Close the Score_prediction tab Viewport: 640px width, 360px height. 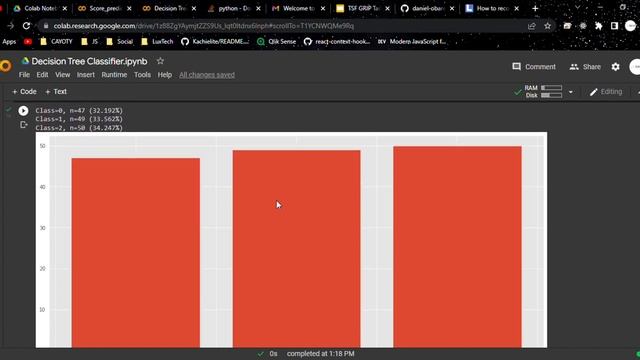click(x=129, y=8)
